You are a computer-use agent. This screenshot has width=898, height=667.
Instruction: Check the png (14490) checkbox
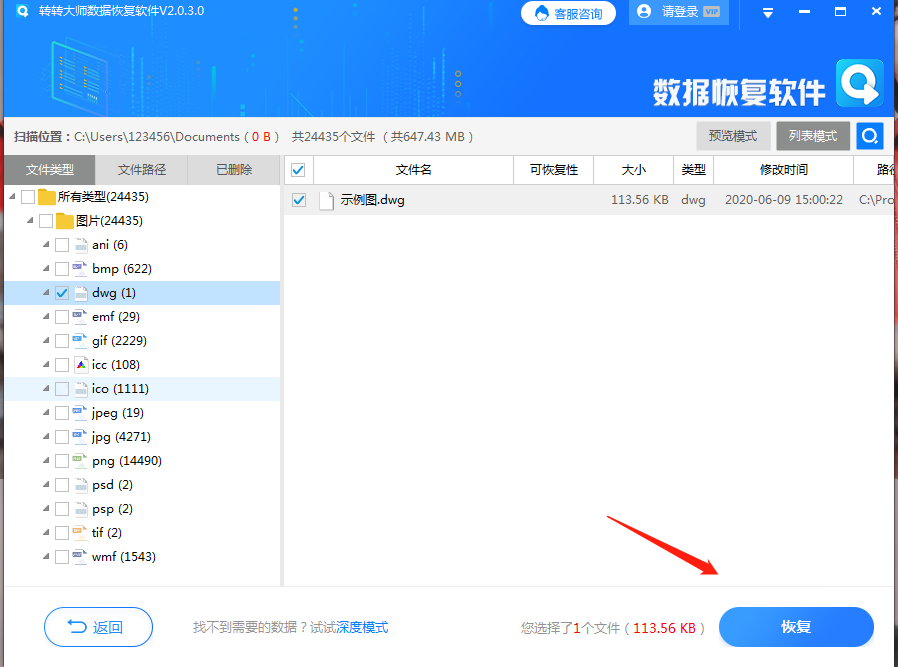pyautogui.click(x=62, y=461)
